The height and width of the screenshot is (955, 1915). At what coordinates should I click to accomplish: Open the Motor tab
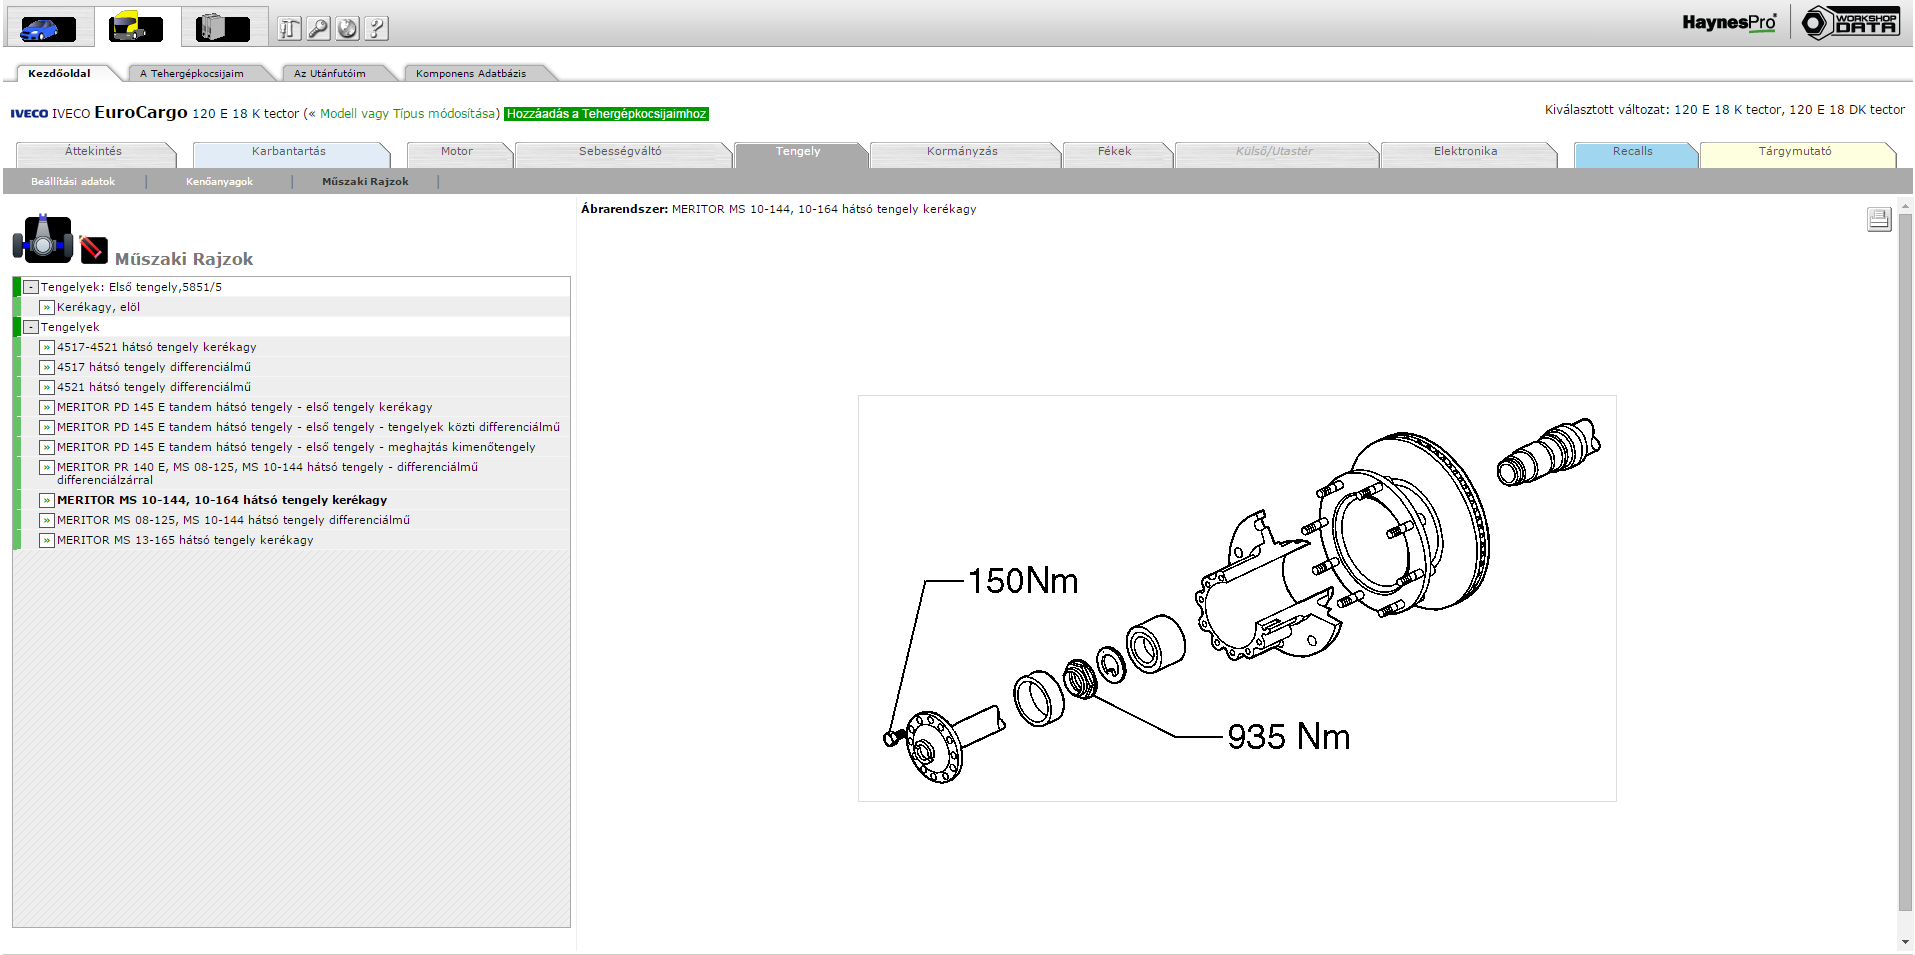pos(457,152)
